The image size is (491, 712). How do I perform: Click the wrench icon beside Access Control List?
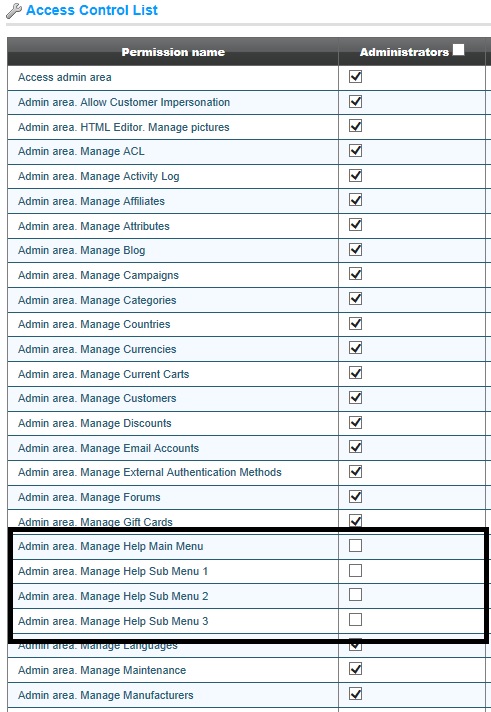pyautogui.click(x=14, y=10)
